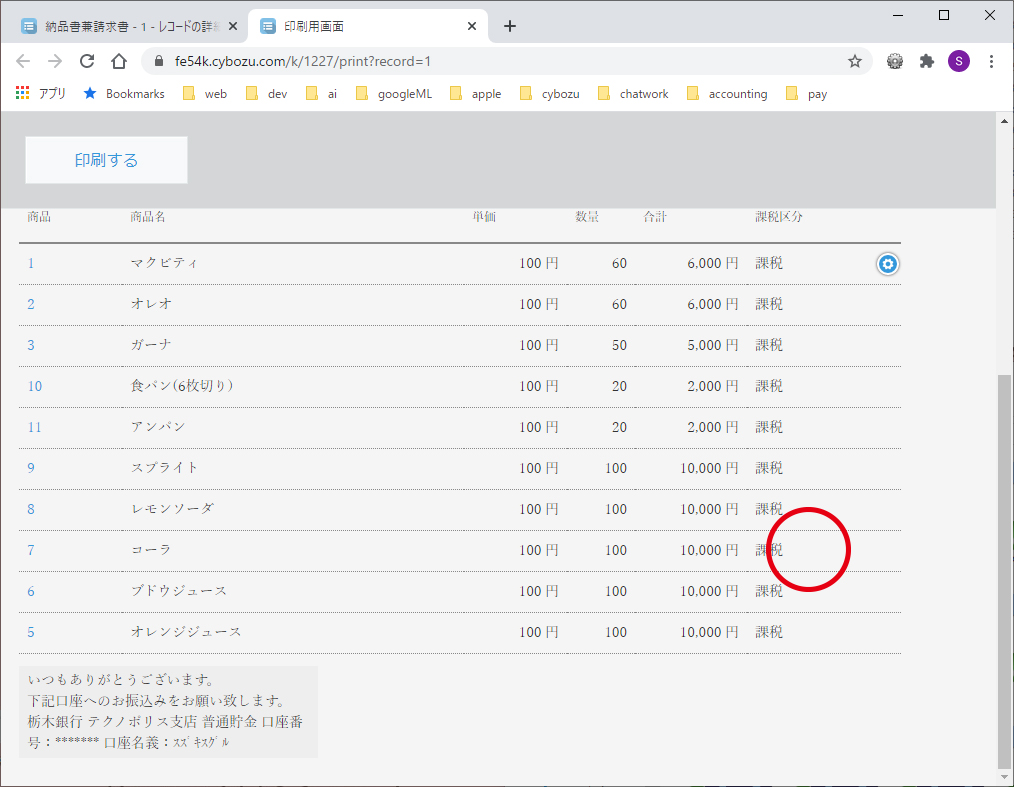1014x787 pixels.
Task: Click the blue gear icon in the マクビティ row
Action: pos(888,264)
